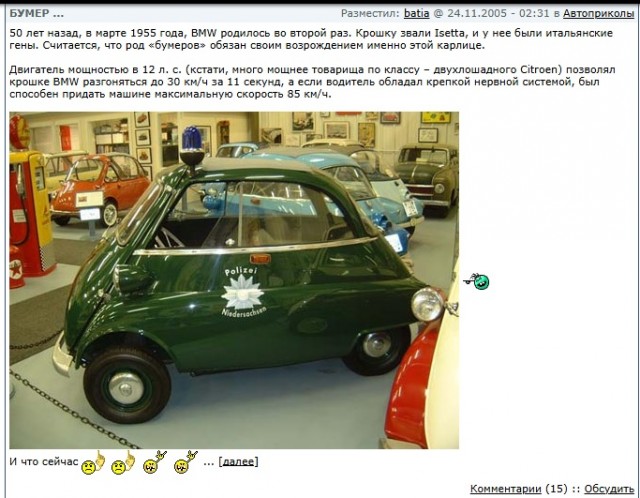Click the paragraph starting '50 лет назад'

coord(311,39)
